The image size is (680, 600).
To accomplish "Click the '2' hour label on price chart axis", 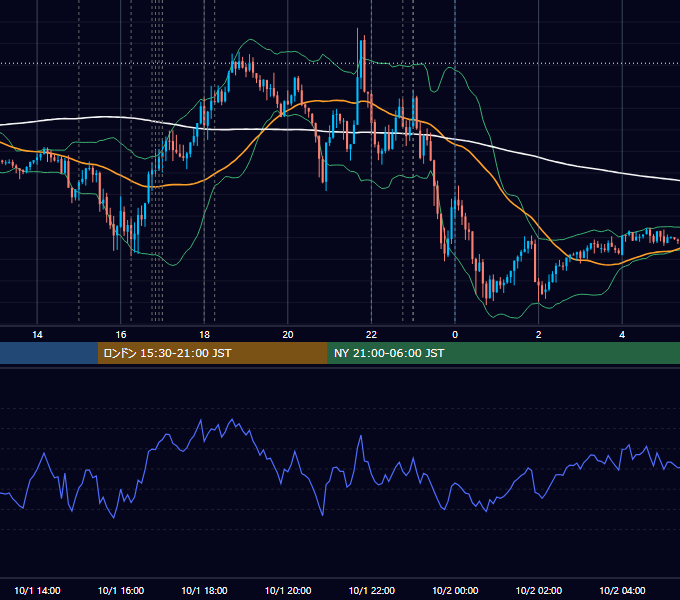I will coord(539,335).
